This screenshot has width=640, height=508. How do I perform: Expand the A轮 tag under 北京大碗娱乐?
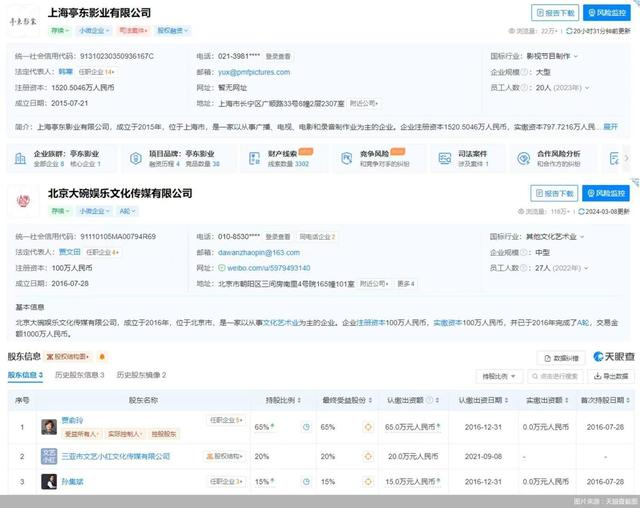pos(127,211)
